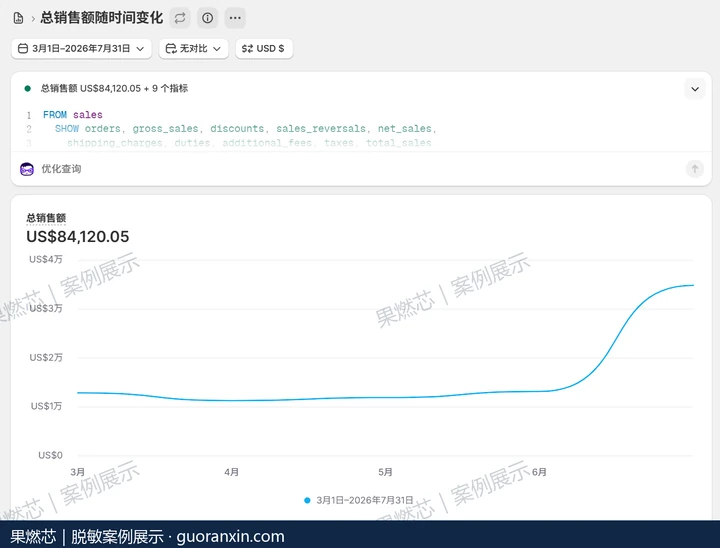The image size is (720, 548).
Task: Click the US$84,120.05 total value
Action: pyautogui.click(x=78, y=237)
